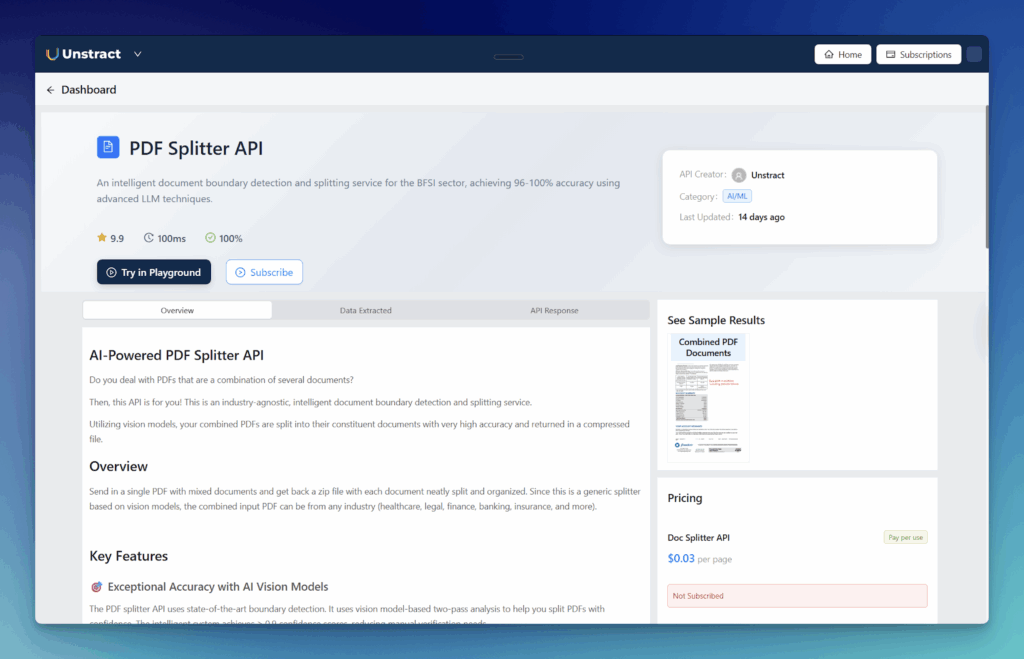The image size is (1024, 659).
Task: Go to Home from top bar
Action: [x=842, y=55]
